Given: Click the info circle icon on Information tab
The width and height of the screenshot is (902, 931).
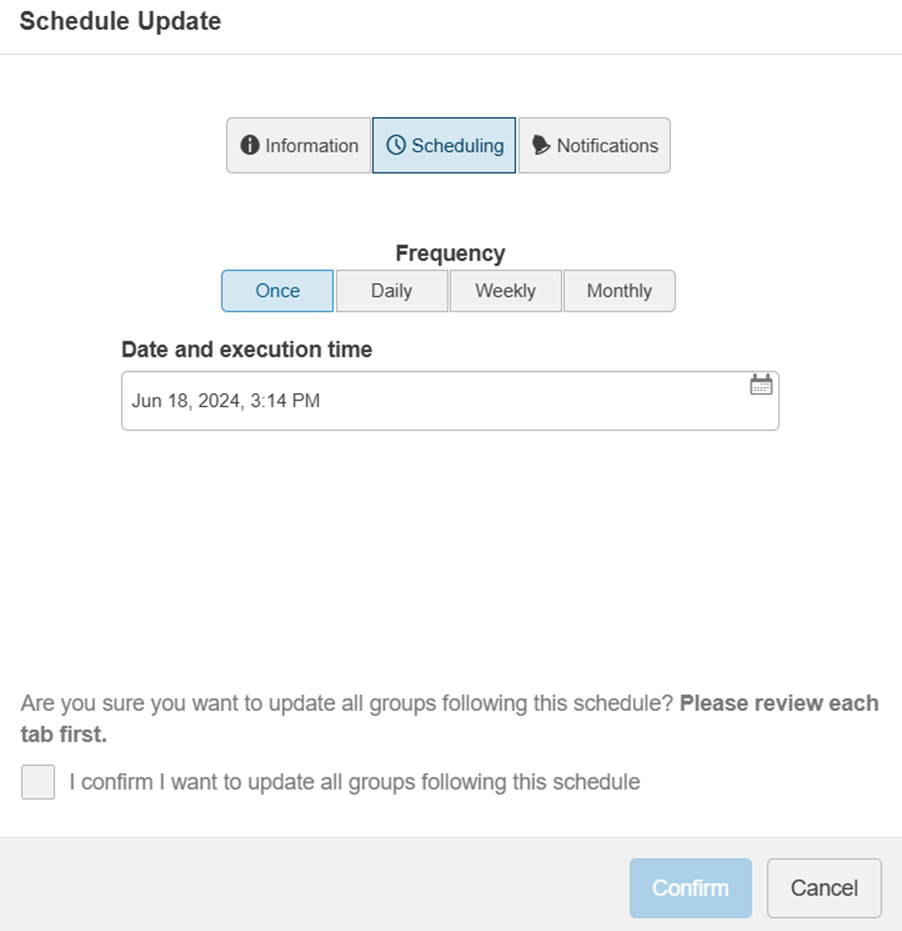Looking at the screenshot, I should (x=250, y=146).
